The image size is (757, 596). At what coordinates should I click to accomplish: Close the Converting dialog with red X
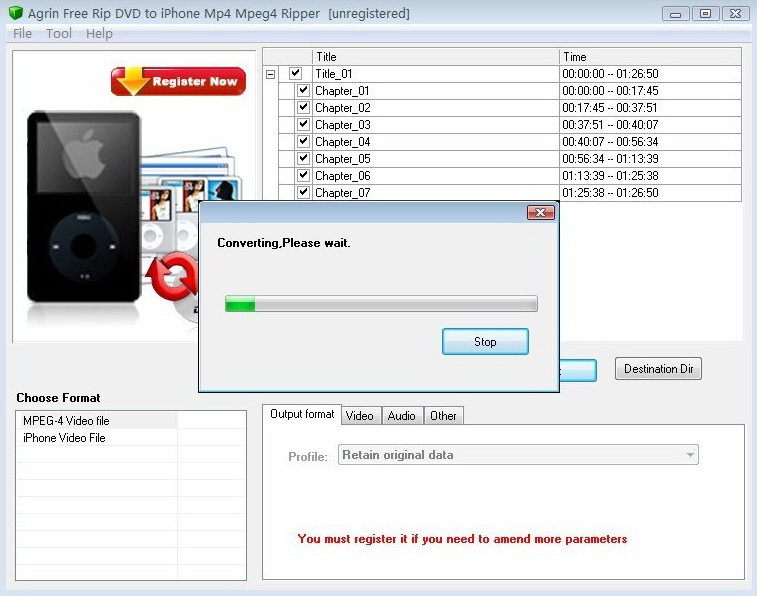point(540,212)
